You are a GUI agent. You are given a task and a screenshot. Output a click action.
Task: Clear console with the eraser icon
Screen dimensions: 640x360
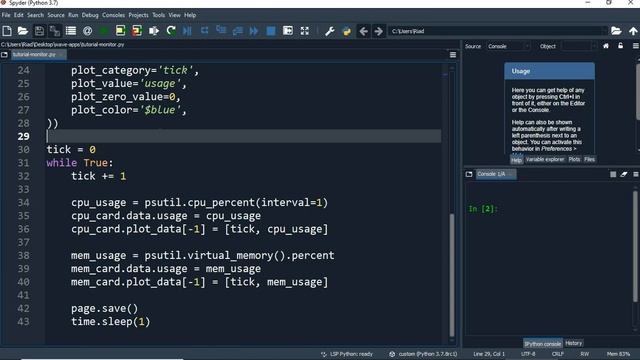coord(624,174)
